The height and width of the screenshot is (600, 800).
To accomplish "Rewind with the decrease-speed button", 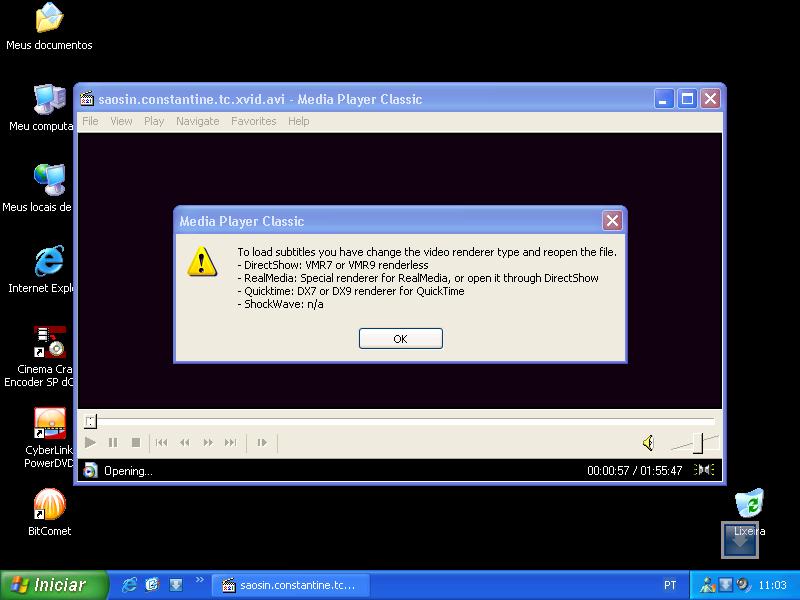I will (185, 442).
